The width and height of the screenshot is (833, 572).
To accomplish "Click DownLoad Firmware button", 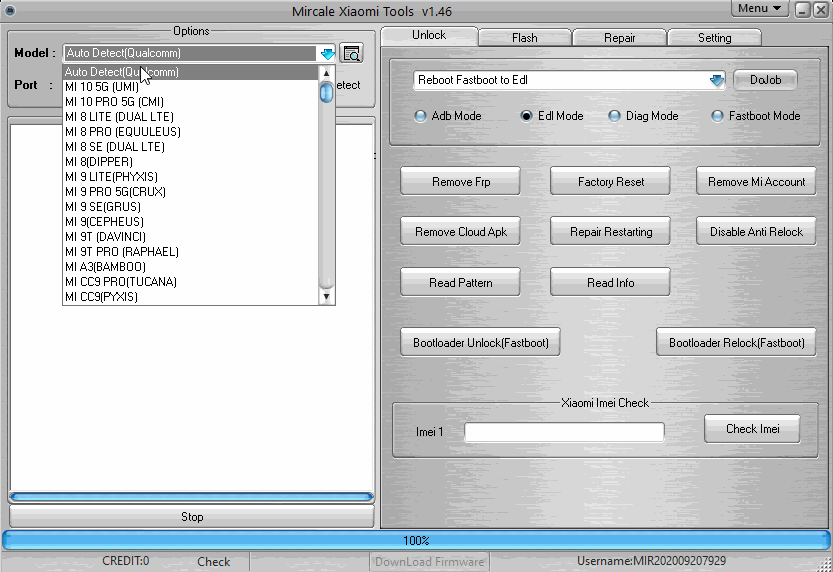I will [x=429, y=561].
